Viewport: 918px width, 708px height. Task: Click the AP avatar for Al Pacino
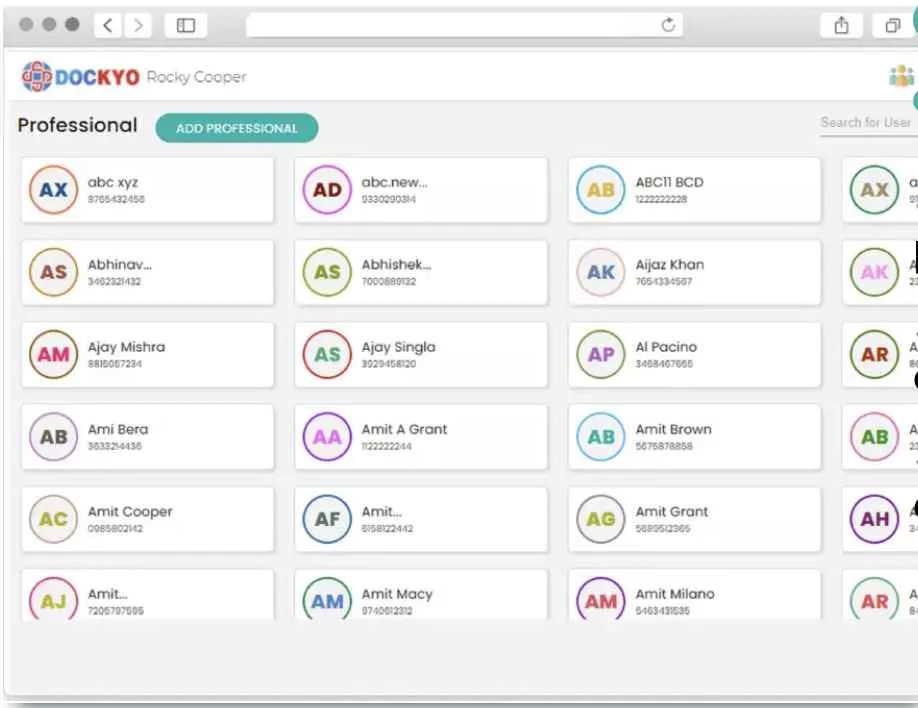pos(601,355)
